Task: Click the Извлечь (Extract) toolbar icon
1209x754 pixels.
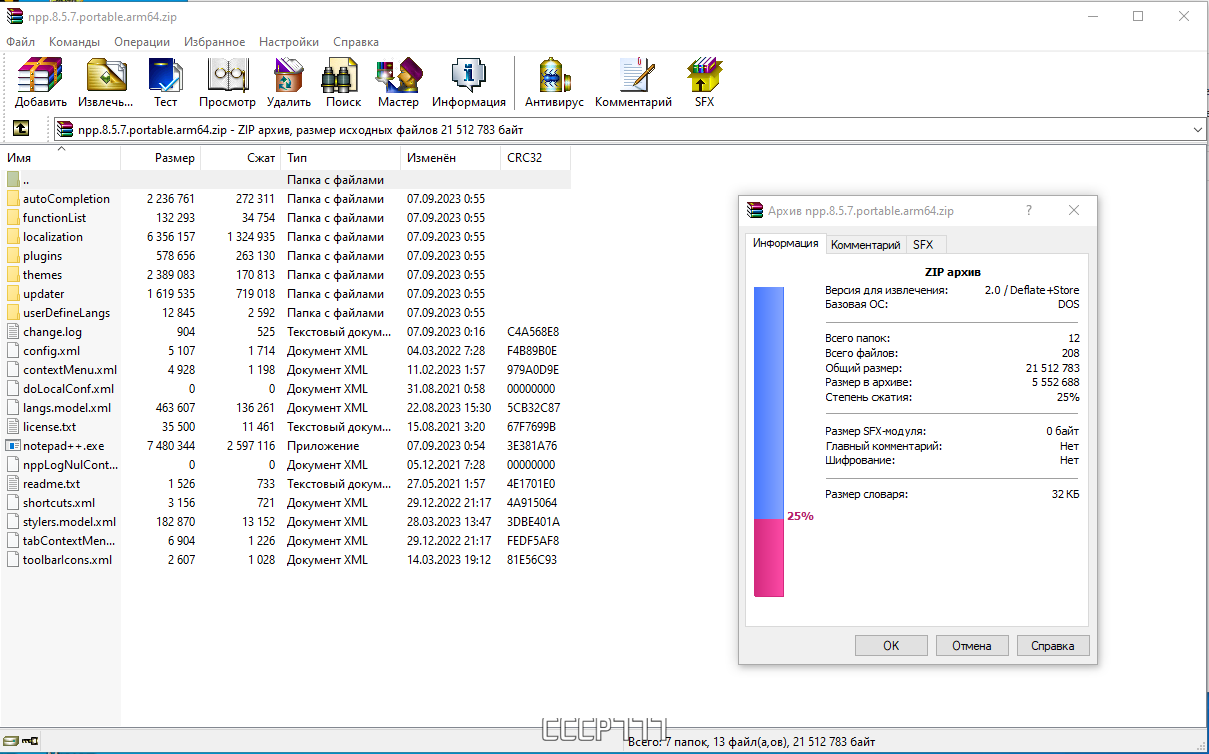Action: tap(106, 83)
